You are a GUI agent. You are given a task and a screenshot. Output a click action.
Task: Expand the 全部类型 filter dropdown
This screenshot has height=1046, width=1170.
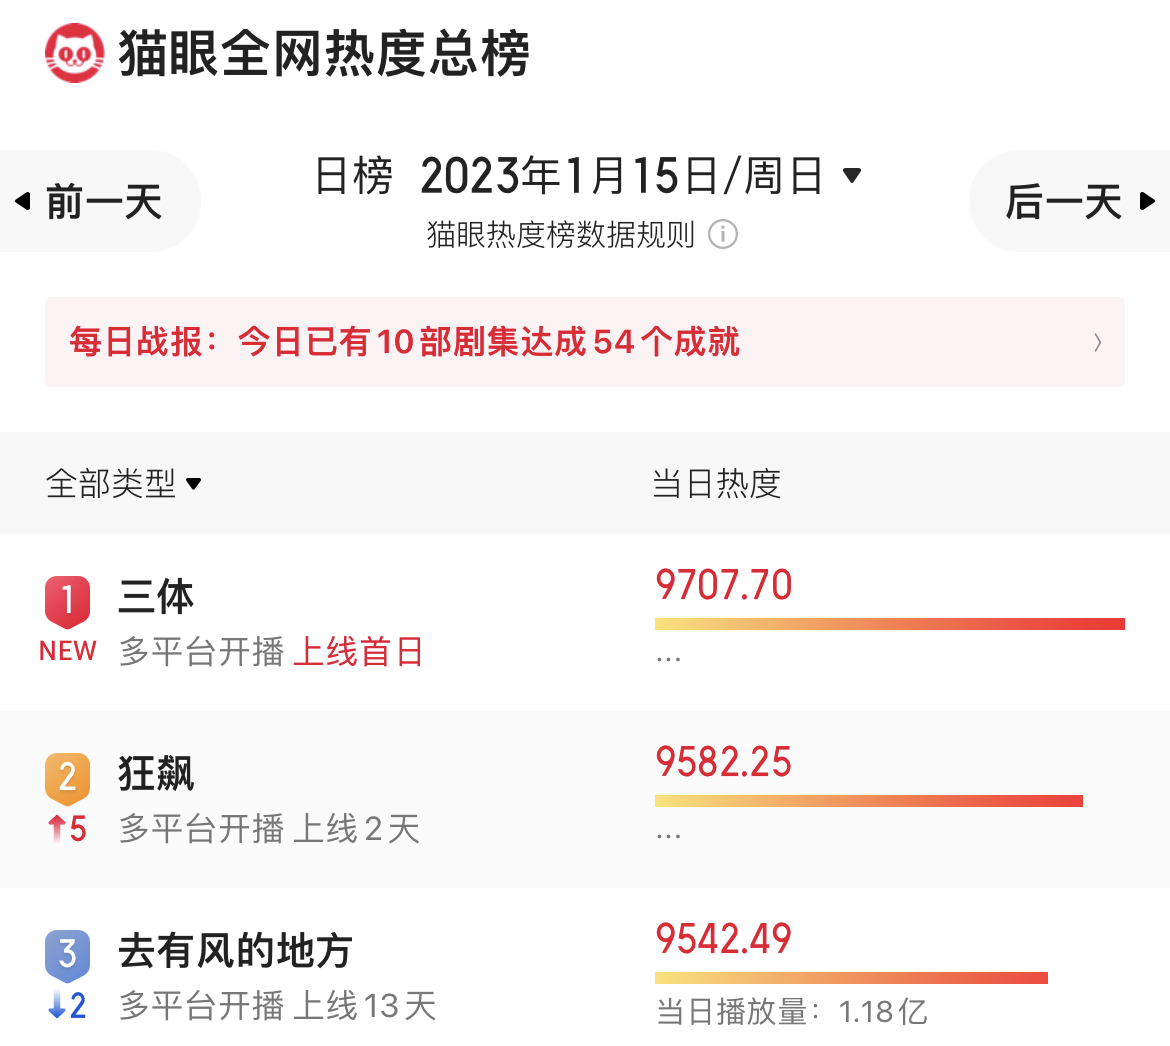[194, 484]
